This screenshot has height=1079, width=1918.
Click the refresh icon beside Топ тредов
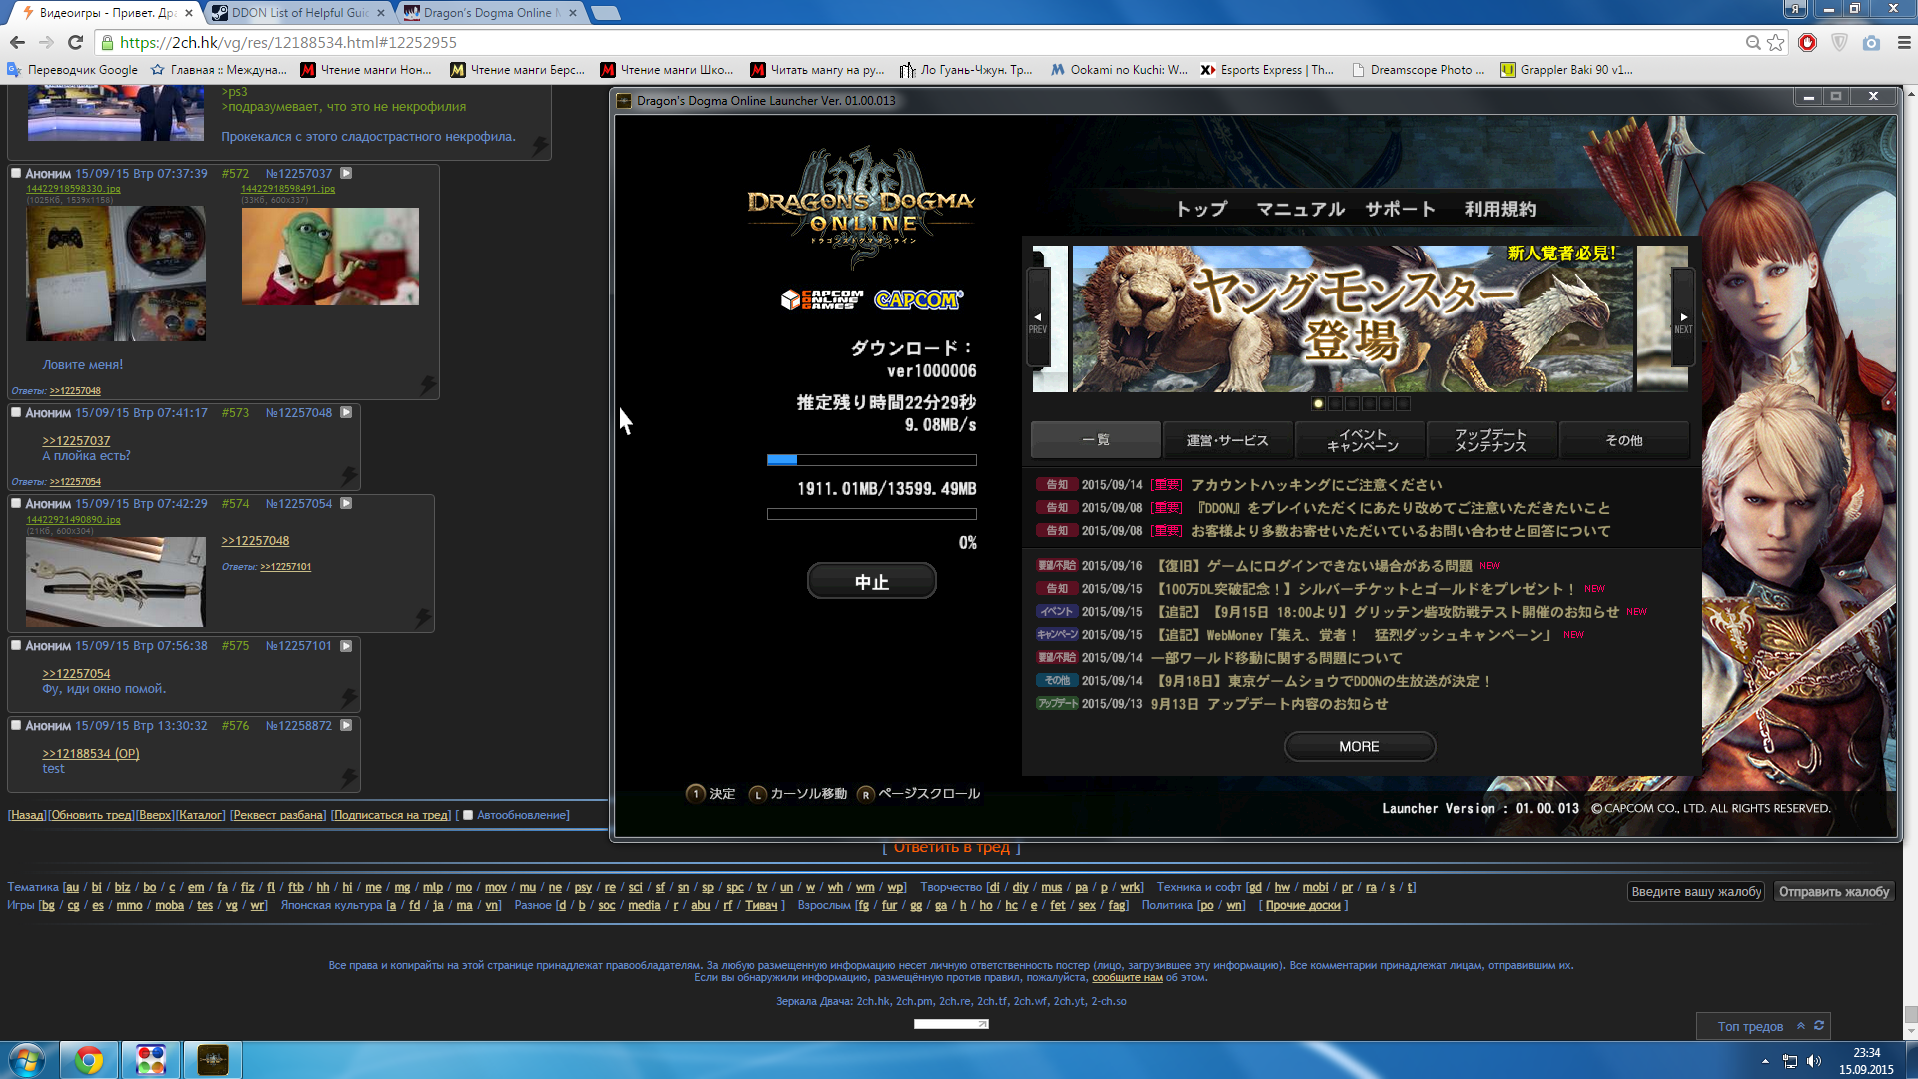pos(1819,1025)
